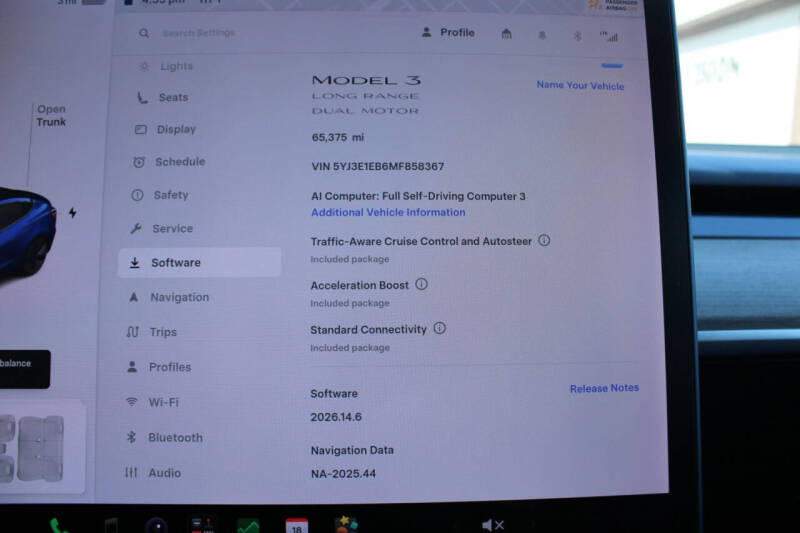Open the dashcam camera app in dock

(156, 525)
